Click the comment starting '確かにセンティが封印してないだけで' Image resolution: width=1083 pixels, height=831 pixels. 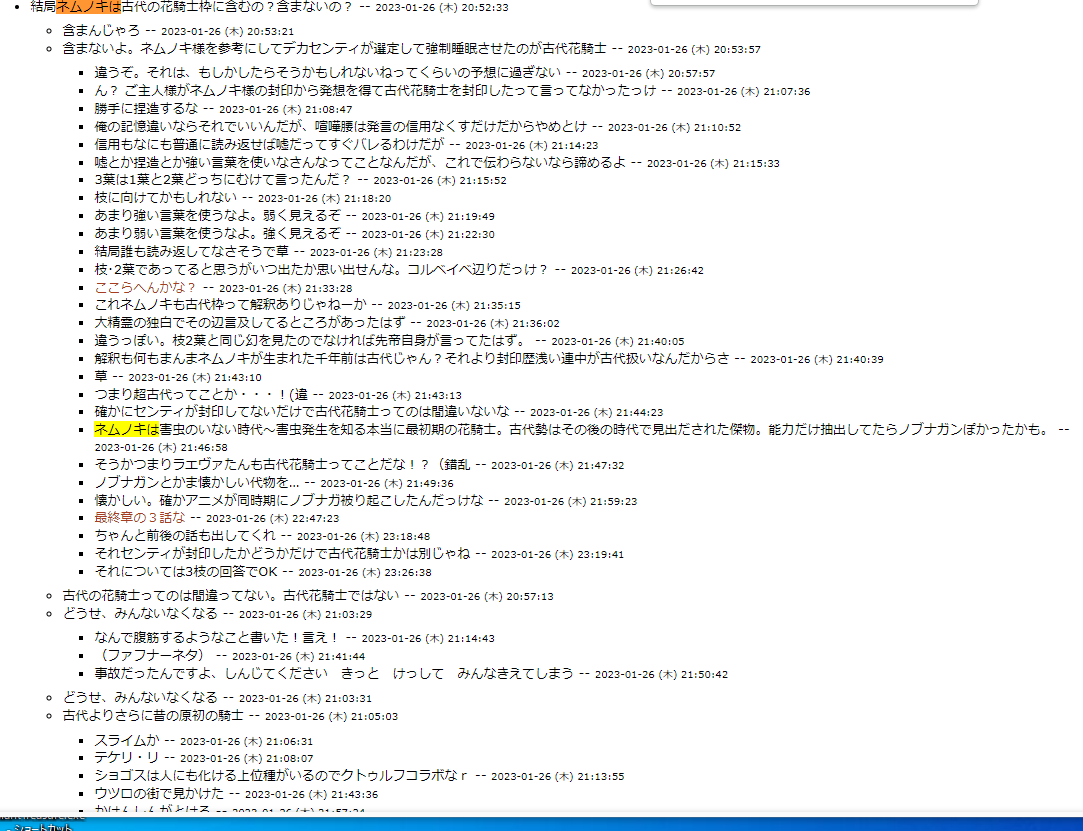coord(302,411)
